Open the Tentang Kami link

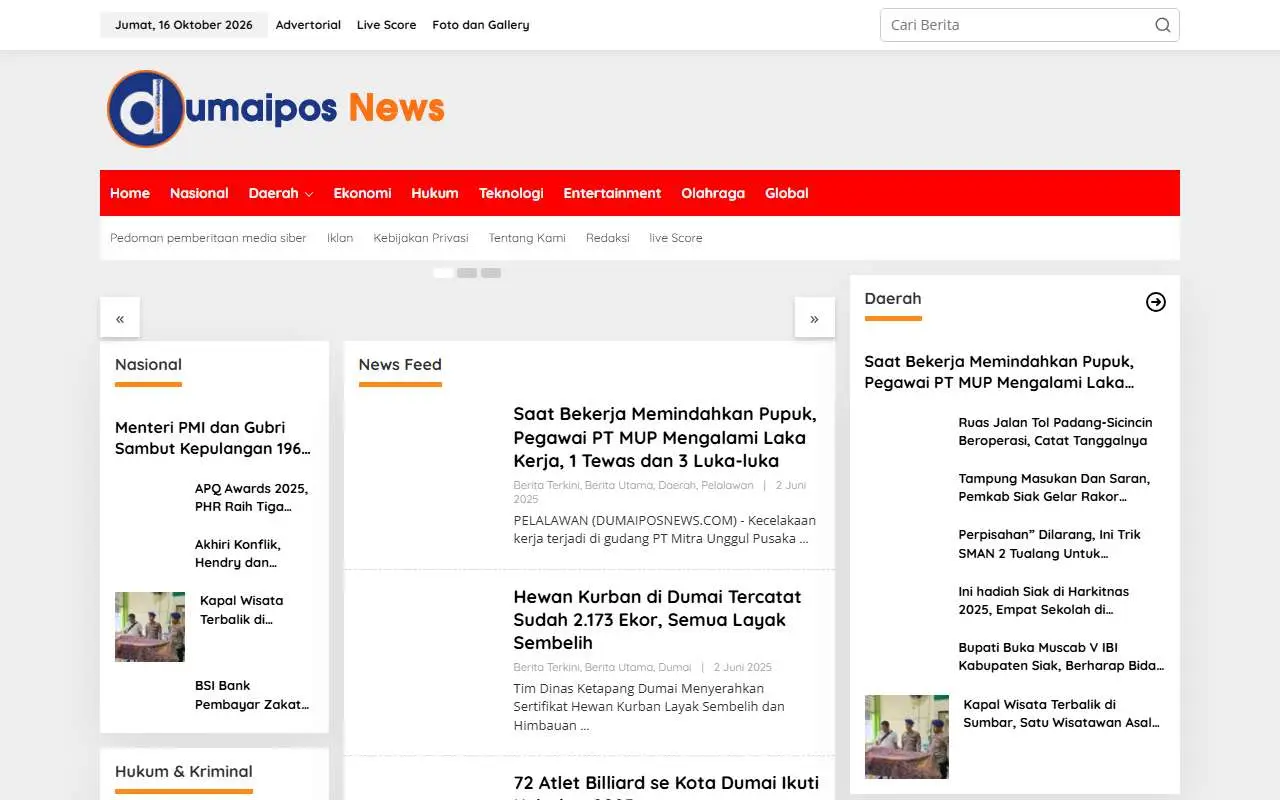click(527, 238)
